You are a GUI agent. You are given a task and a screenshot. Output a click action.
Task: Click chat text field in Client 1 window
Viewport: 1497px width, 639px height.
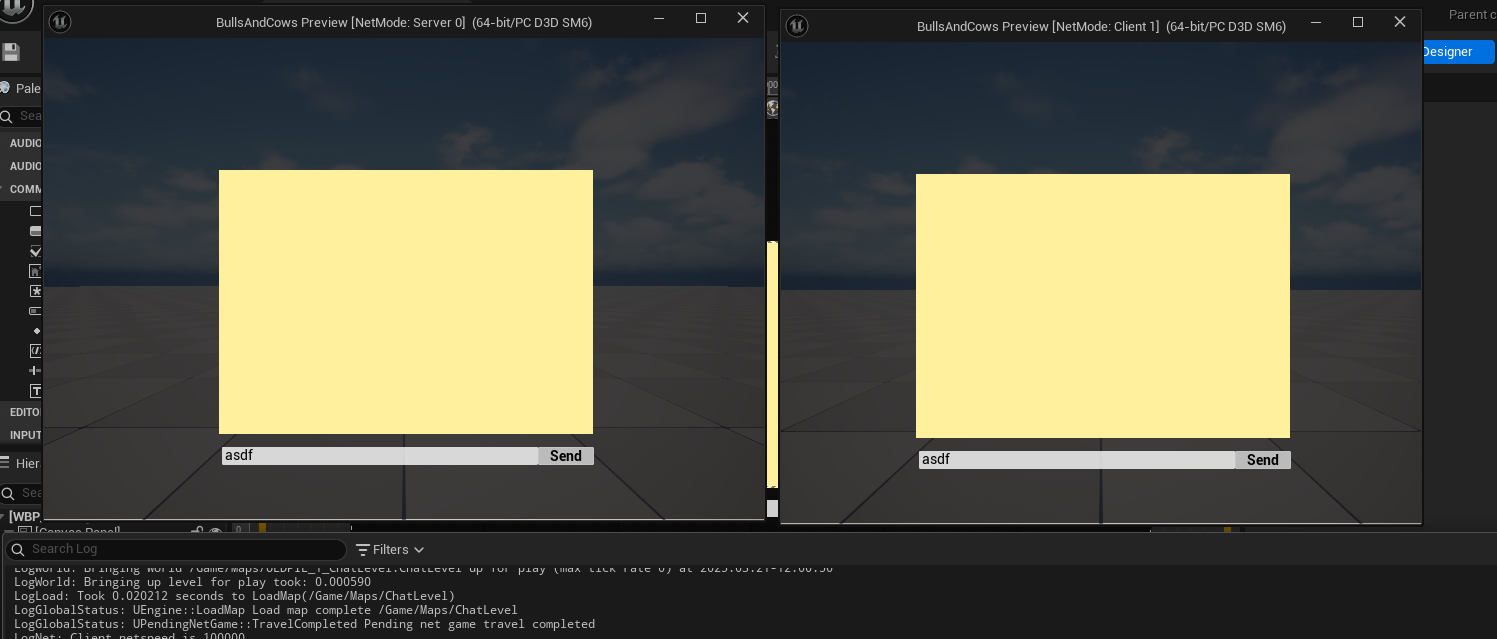click(1077, 460)
